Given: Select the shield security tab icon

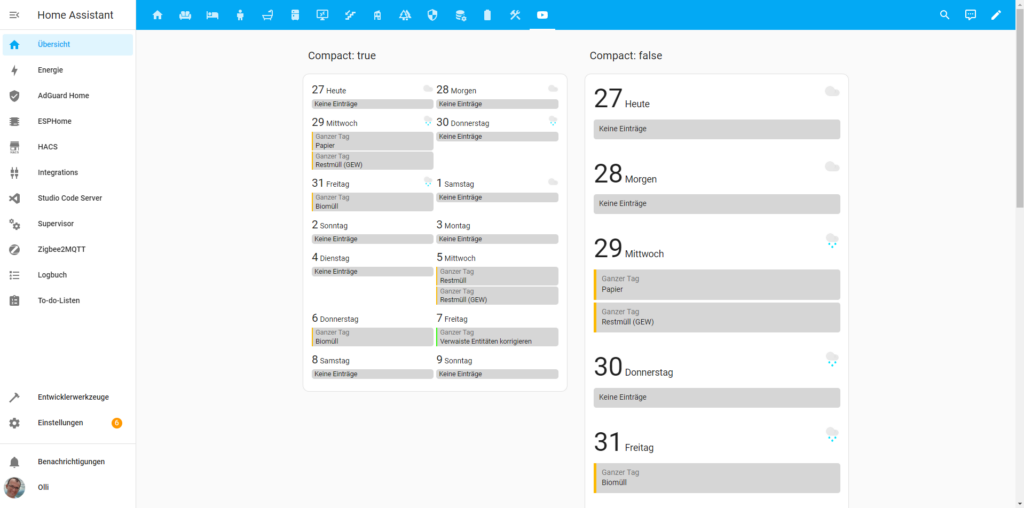Looking at the screenshot, I should [x=432, y=15].
